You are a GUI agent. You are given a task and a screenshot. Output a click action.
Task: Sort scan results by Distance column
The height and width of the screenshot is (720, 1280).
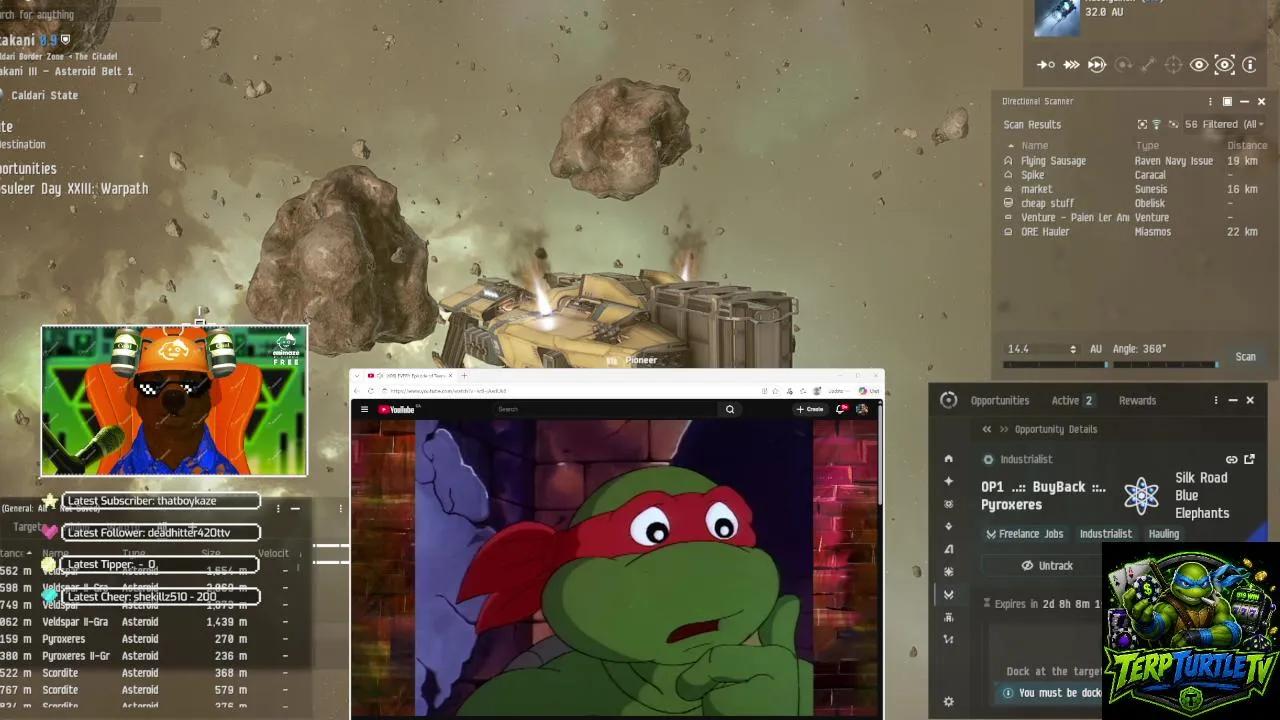click(1246, 145)
